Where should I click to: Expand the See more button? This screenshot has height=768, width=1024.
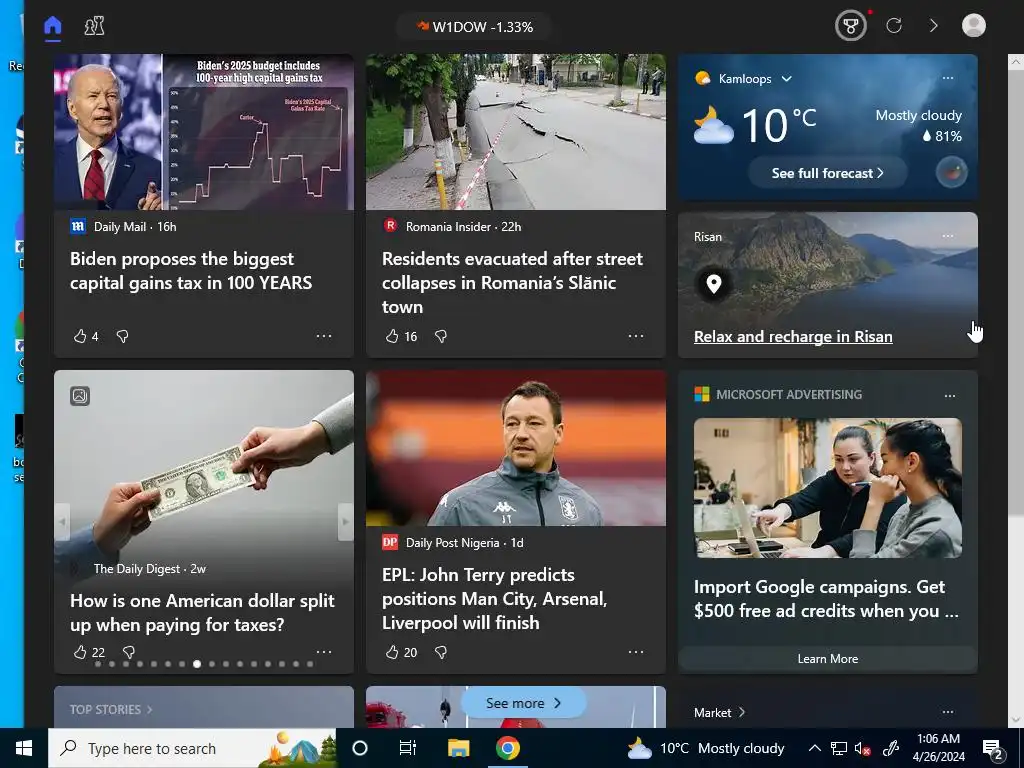tap(523, 703)
